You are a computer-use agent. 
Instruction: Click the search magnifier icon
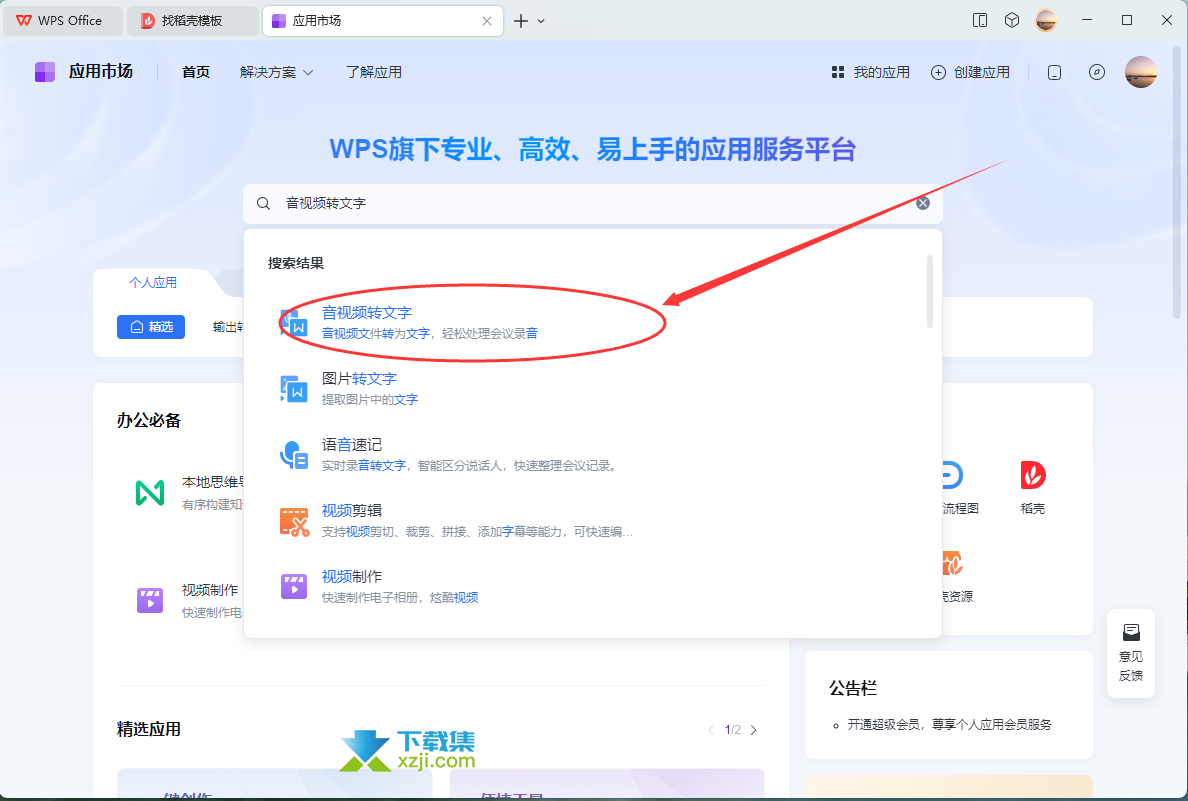click(x=264, y=203)
